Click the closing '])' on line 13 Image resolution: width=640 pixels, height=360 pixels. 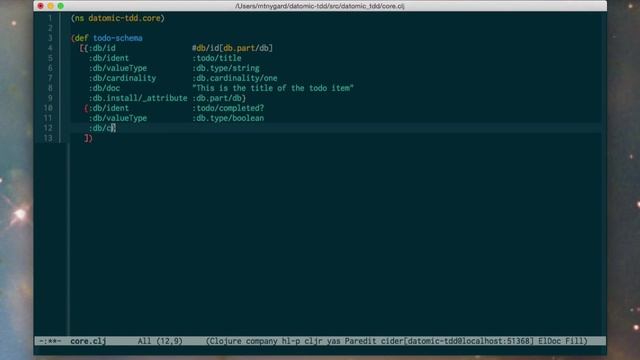tap(88, 138)
